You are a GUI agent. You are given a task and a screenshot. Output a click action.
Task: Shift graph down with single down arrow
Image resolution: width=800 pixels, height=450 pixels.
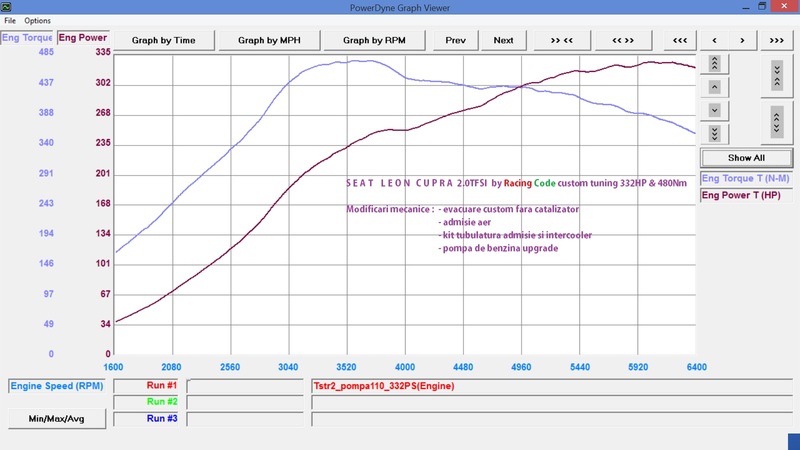click(714, 110)
